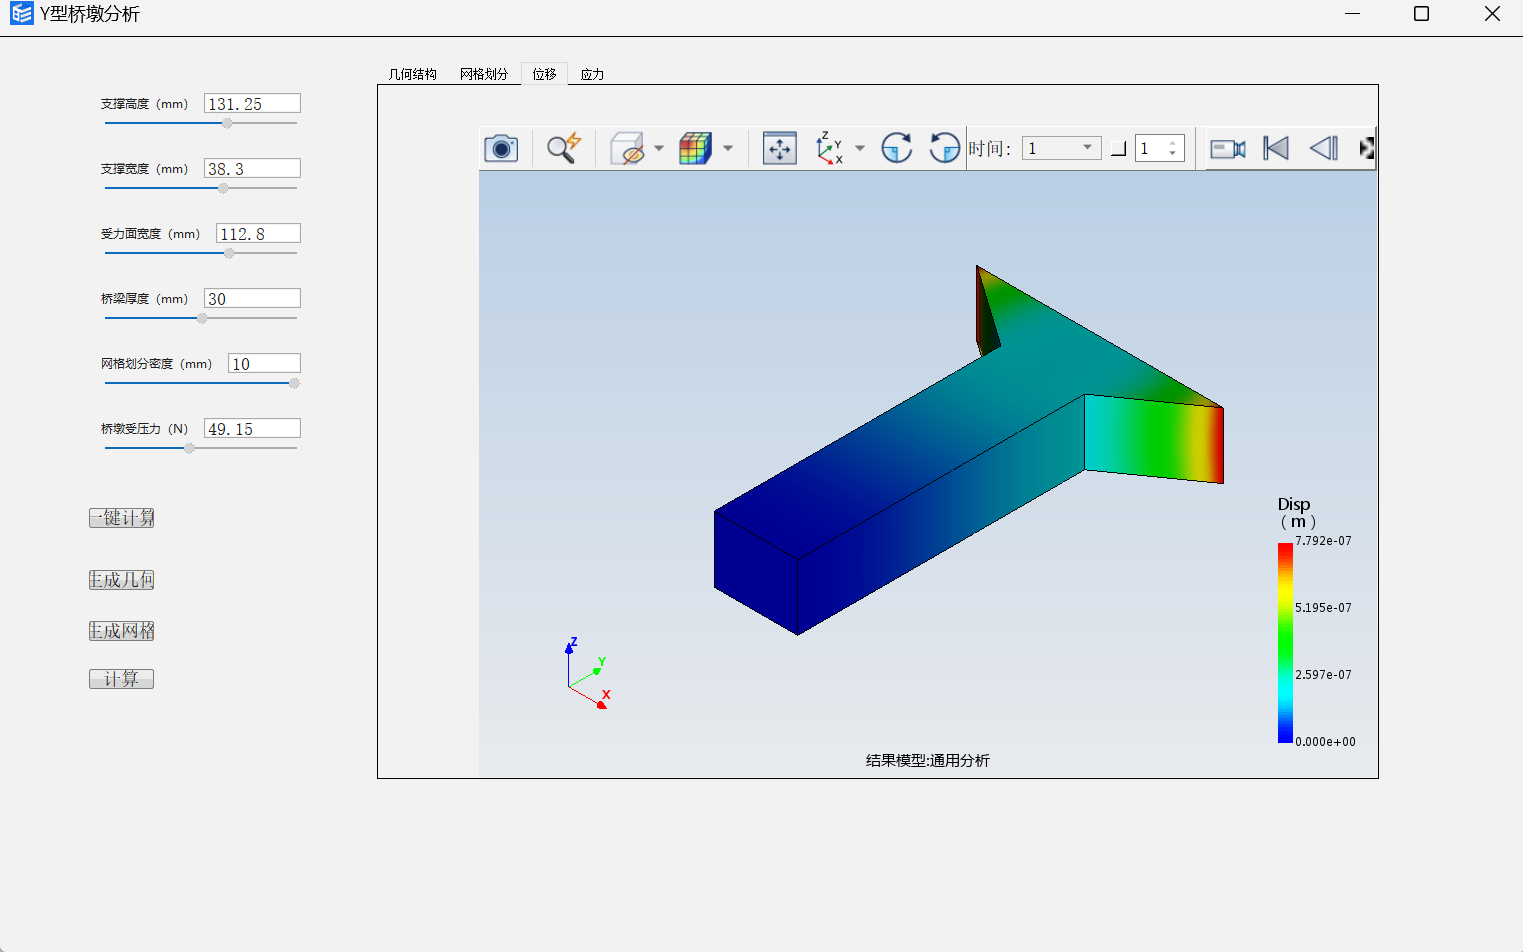
Task: Click the 桥梁厚度 slider handle
Action: click(202, 318)
